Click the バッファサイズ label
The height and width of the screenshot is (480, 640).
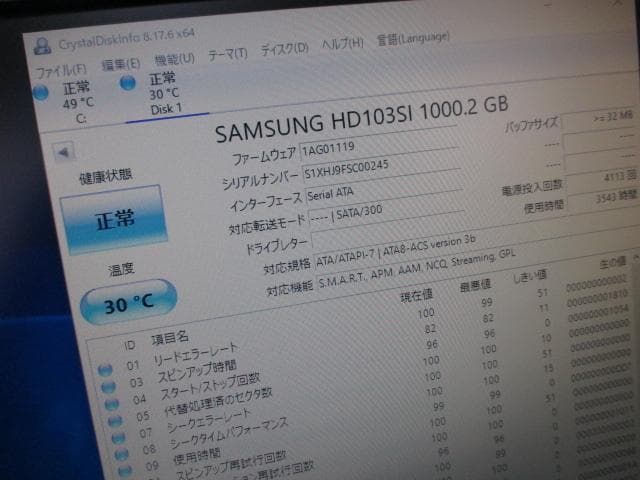[x=532, y=124]
